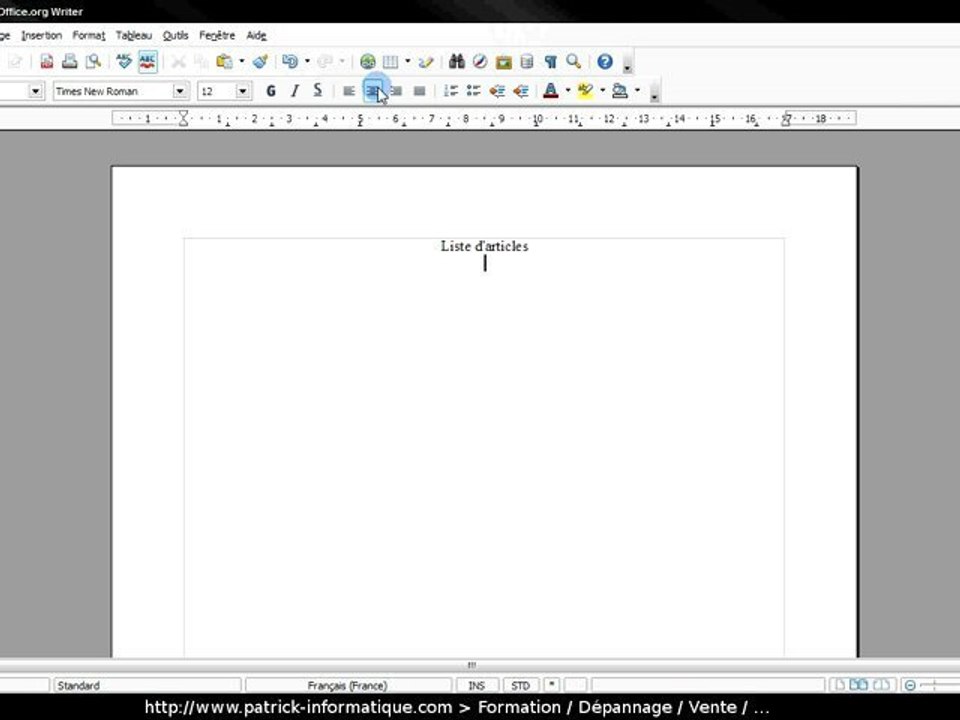Viewport: 960px width, 720px height.
Task: Expand the standard toolbar overflow handle
Action: click(628, 62)
